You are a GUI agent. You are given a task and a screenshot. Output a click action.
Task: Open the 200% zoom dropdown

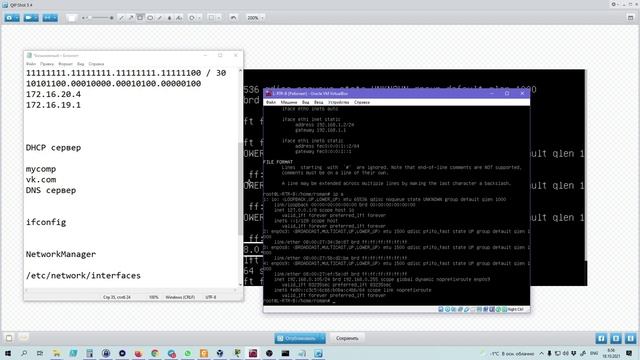pyautogui.click(x=255, y=18)
